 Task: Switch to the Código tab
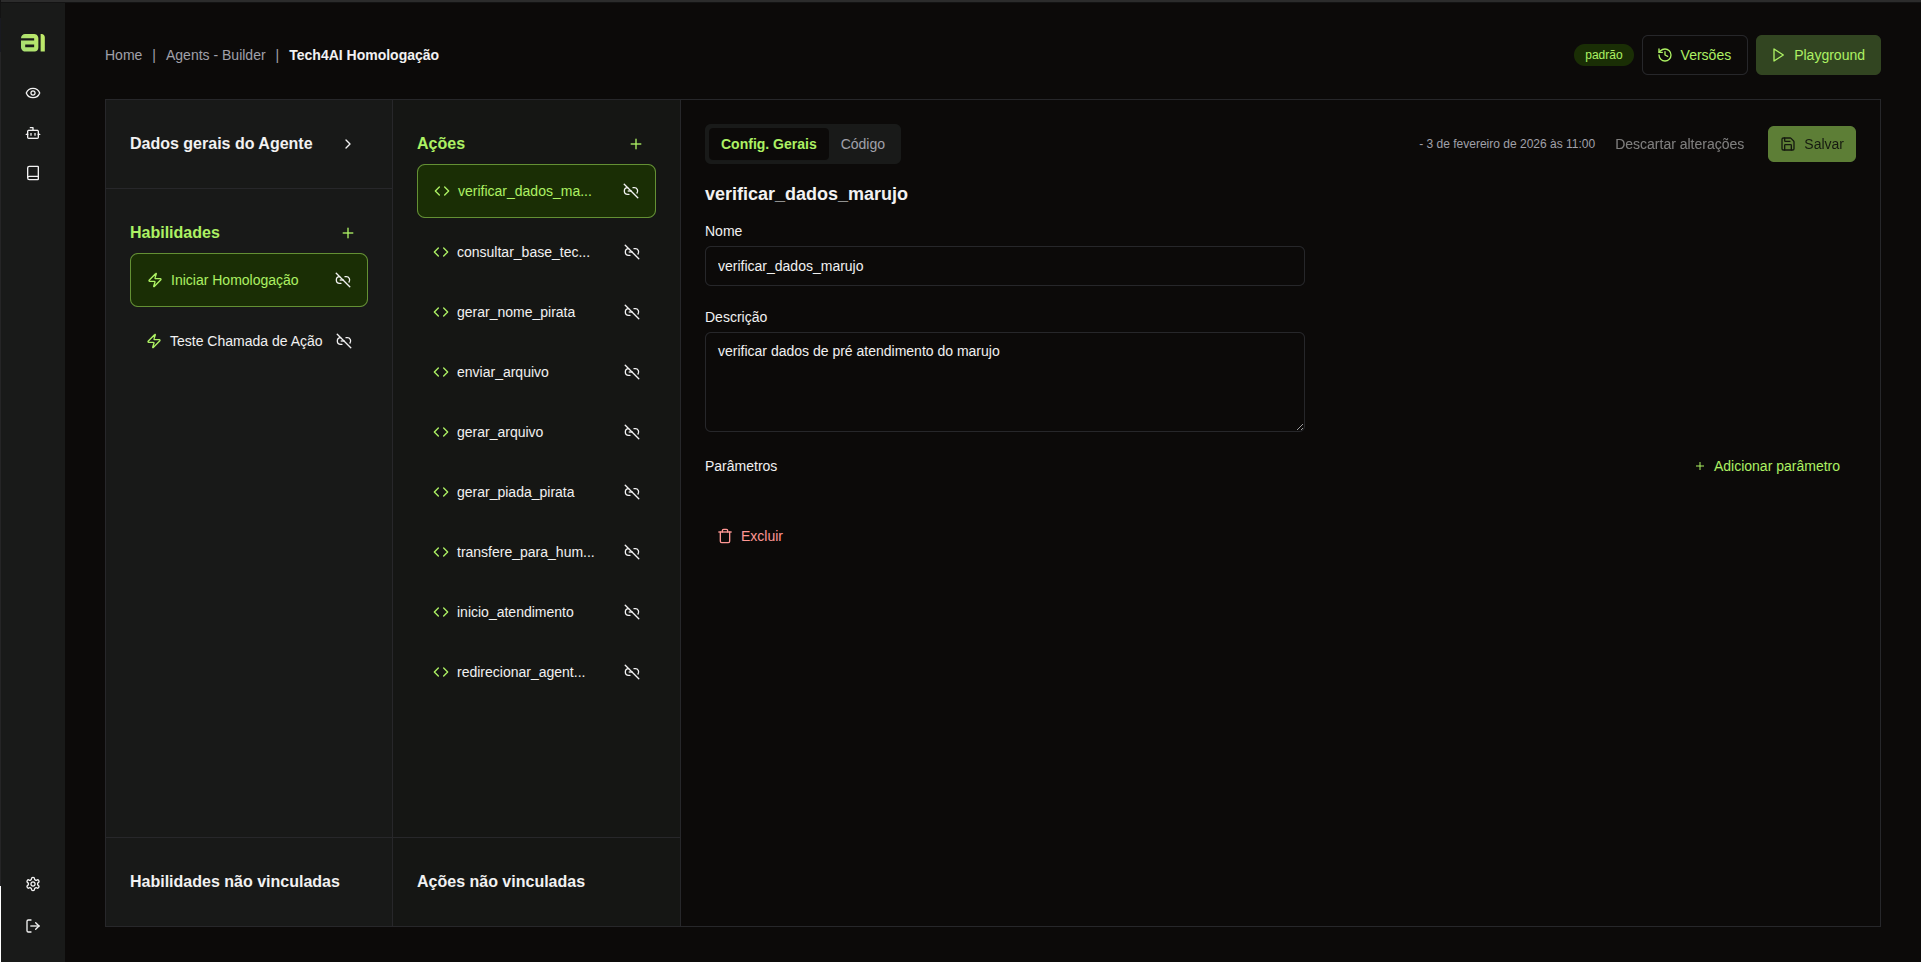tap(863, 144)
